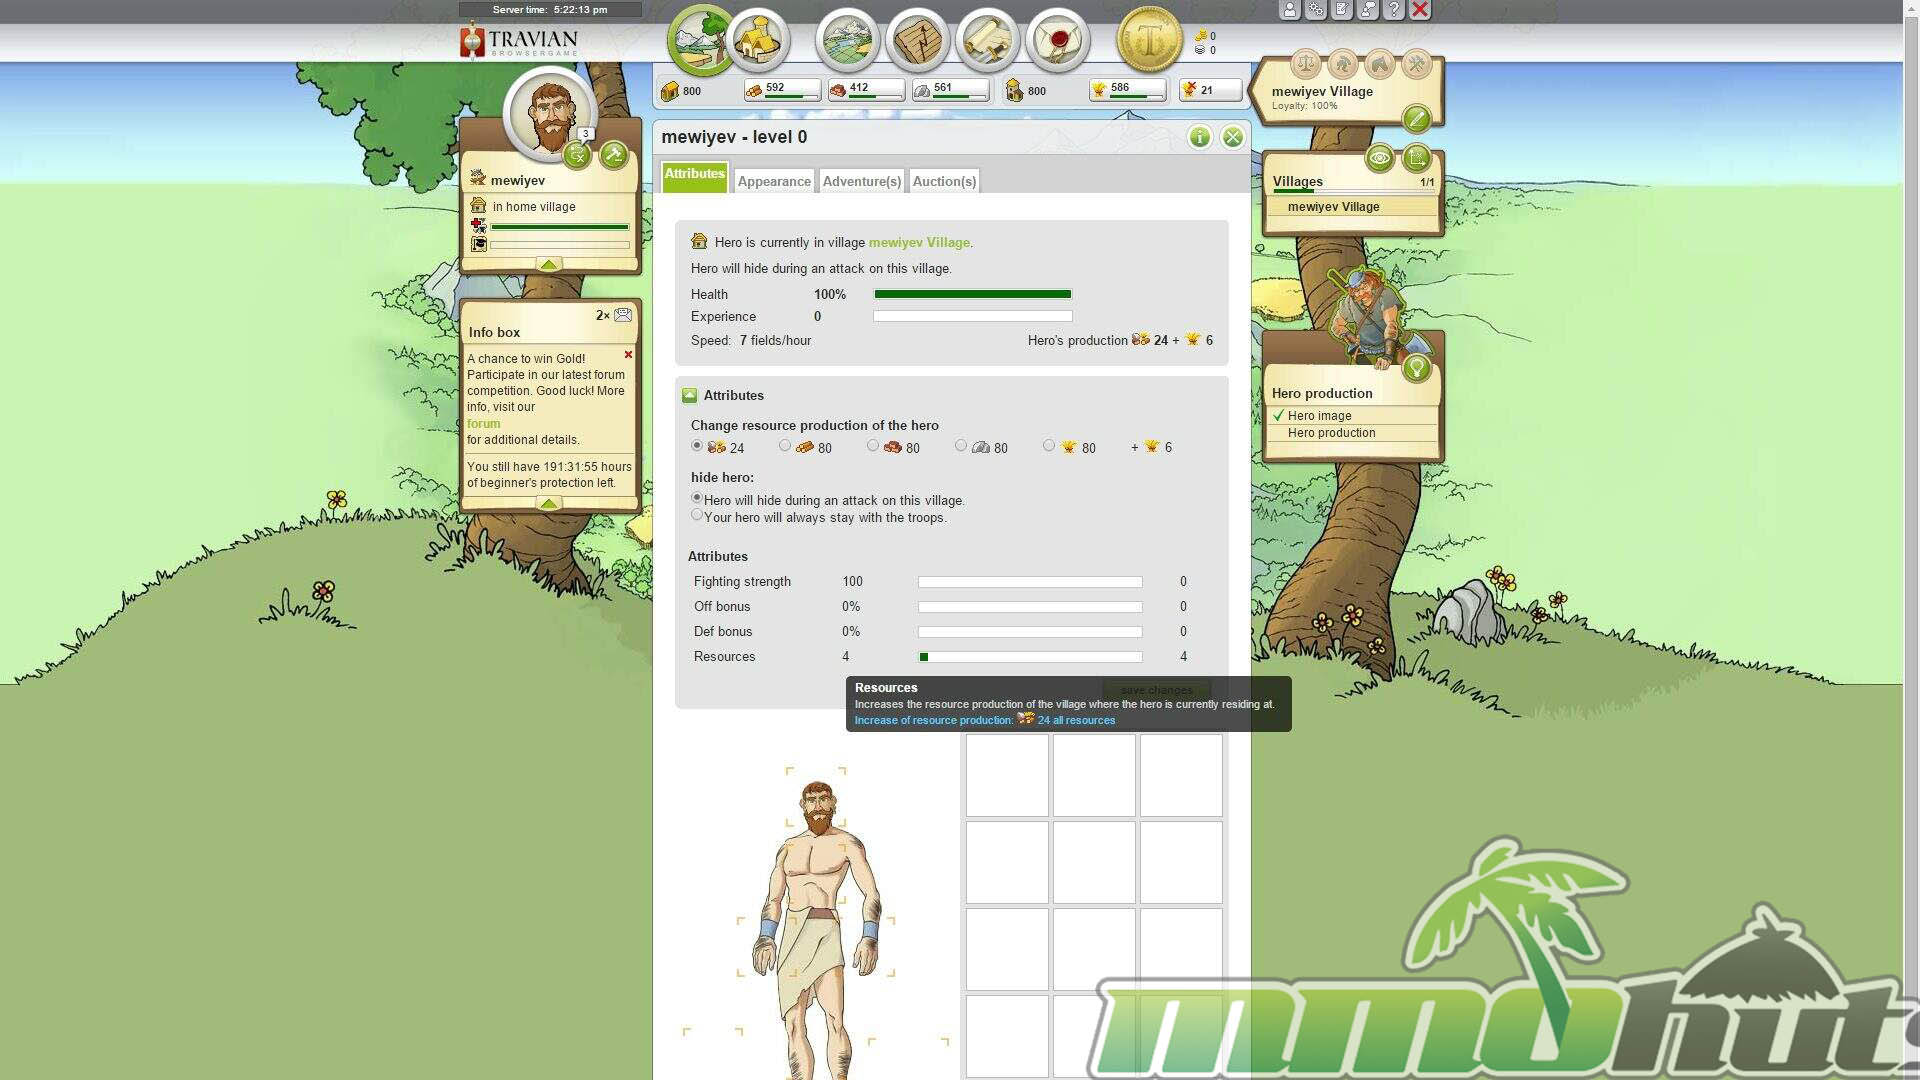The width and height of the screenshot is (1920, 1080).
Task: Rename village with the pencil icon
Action: click(x=1416, y=119)
